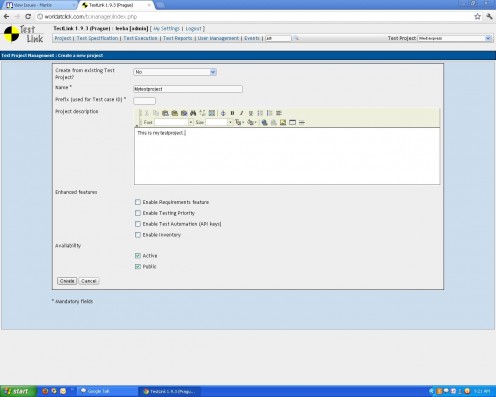Toggle bold formatting in description editor

[x=232, y=113]
